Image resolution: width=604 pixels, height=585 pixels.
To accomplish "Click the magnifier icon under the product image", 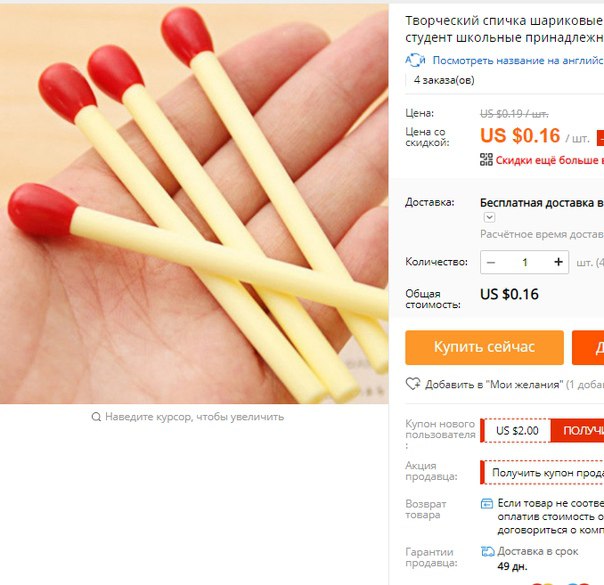I will tap(96, 417).
